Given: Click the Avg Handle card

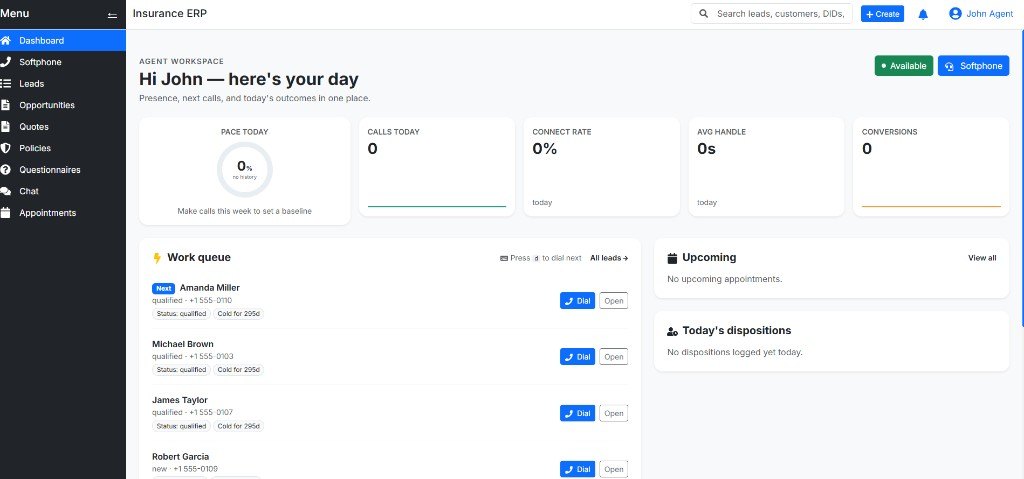Looking at the screenshot, I should click(x=767, y=167).
